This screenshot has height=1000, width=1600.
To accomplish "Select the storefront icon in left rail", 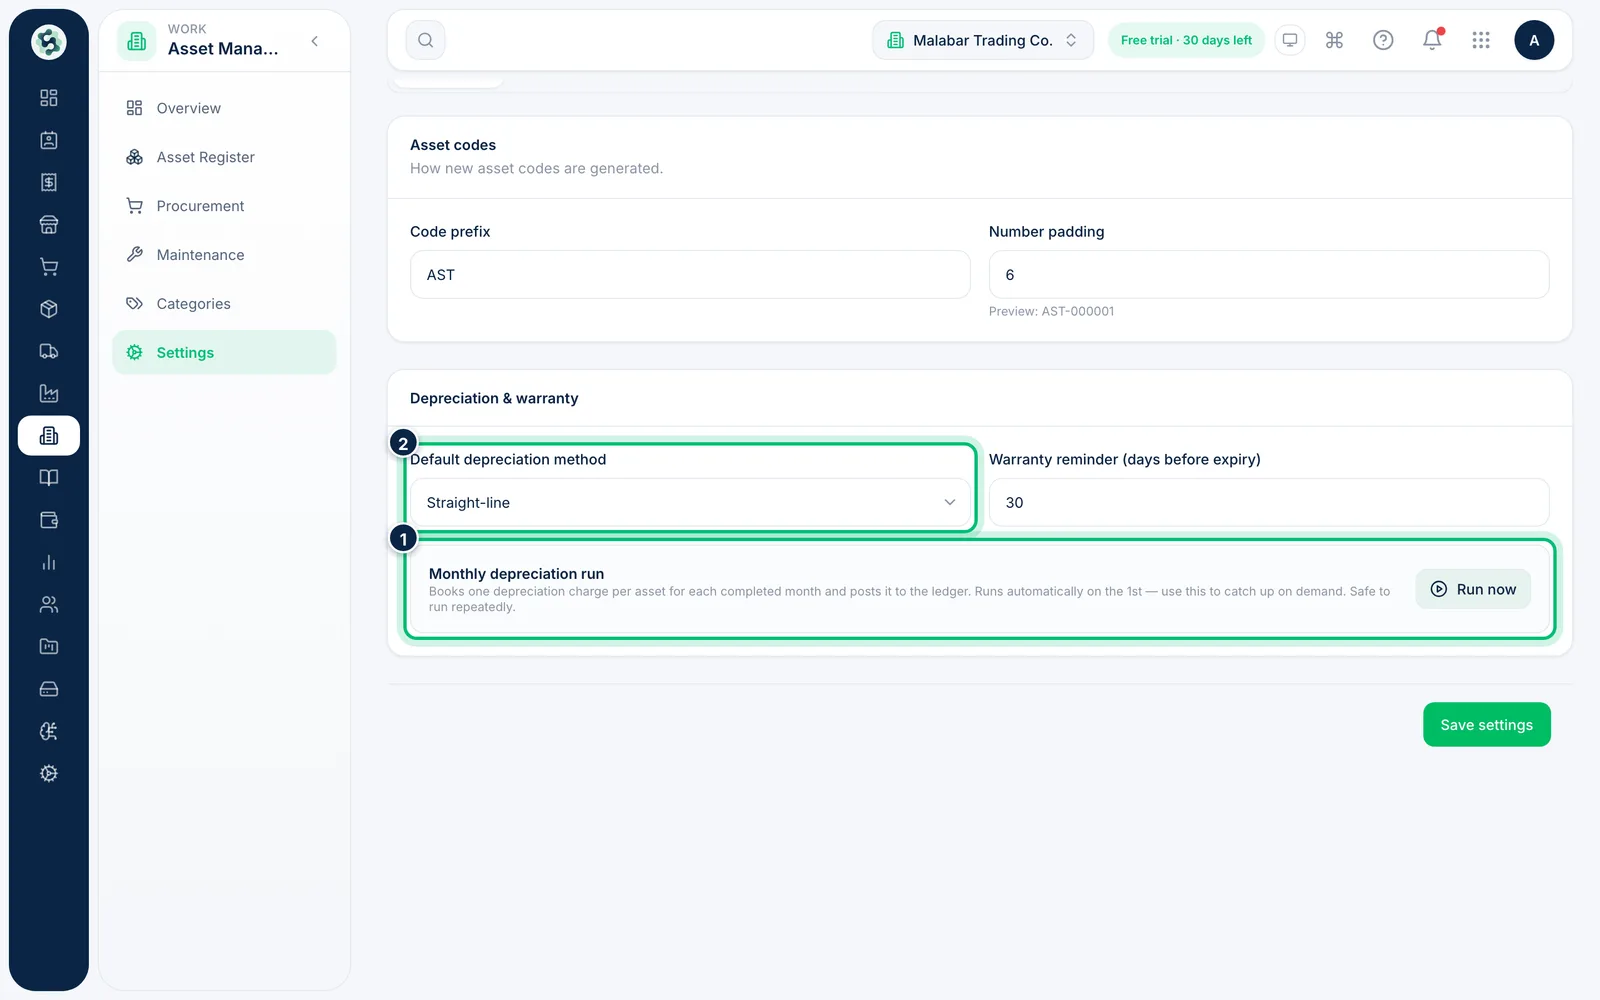I will coord(49,225).
